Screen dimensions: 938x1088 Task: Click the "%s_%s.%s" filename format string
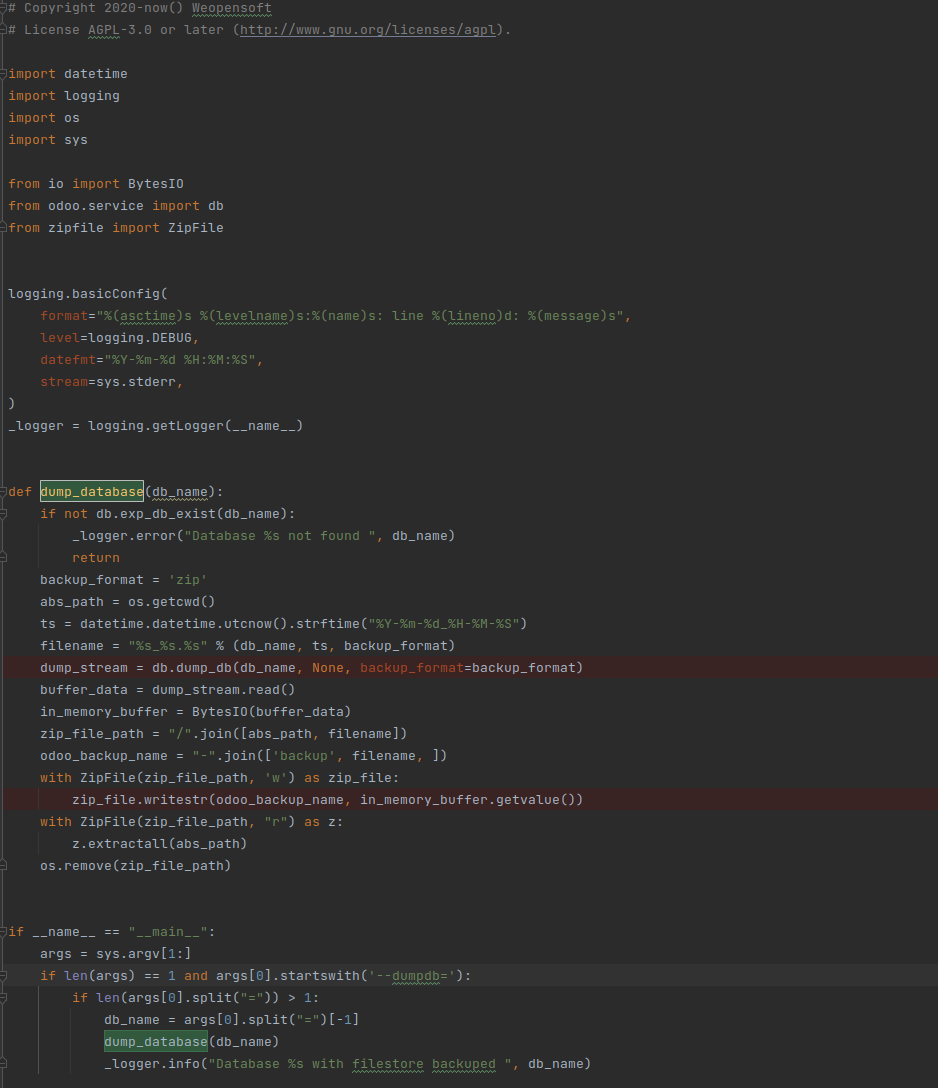click(168, 646)
